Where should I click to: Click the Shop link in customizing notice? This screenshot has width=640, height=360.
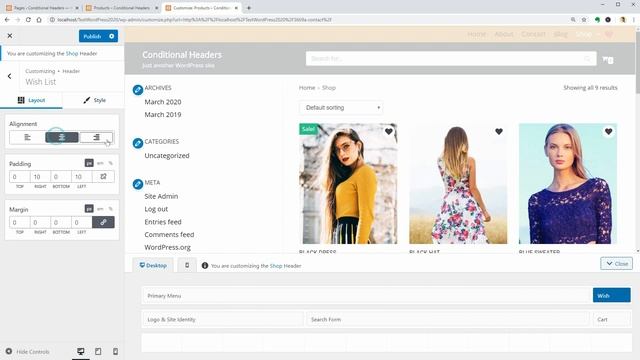[x=72, y=53]
